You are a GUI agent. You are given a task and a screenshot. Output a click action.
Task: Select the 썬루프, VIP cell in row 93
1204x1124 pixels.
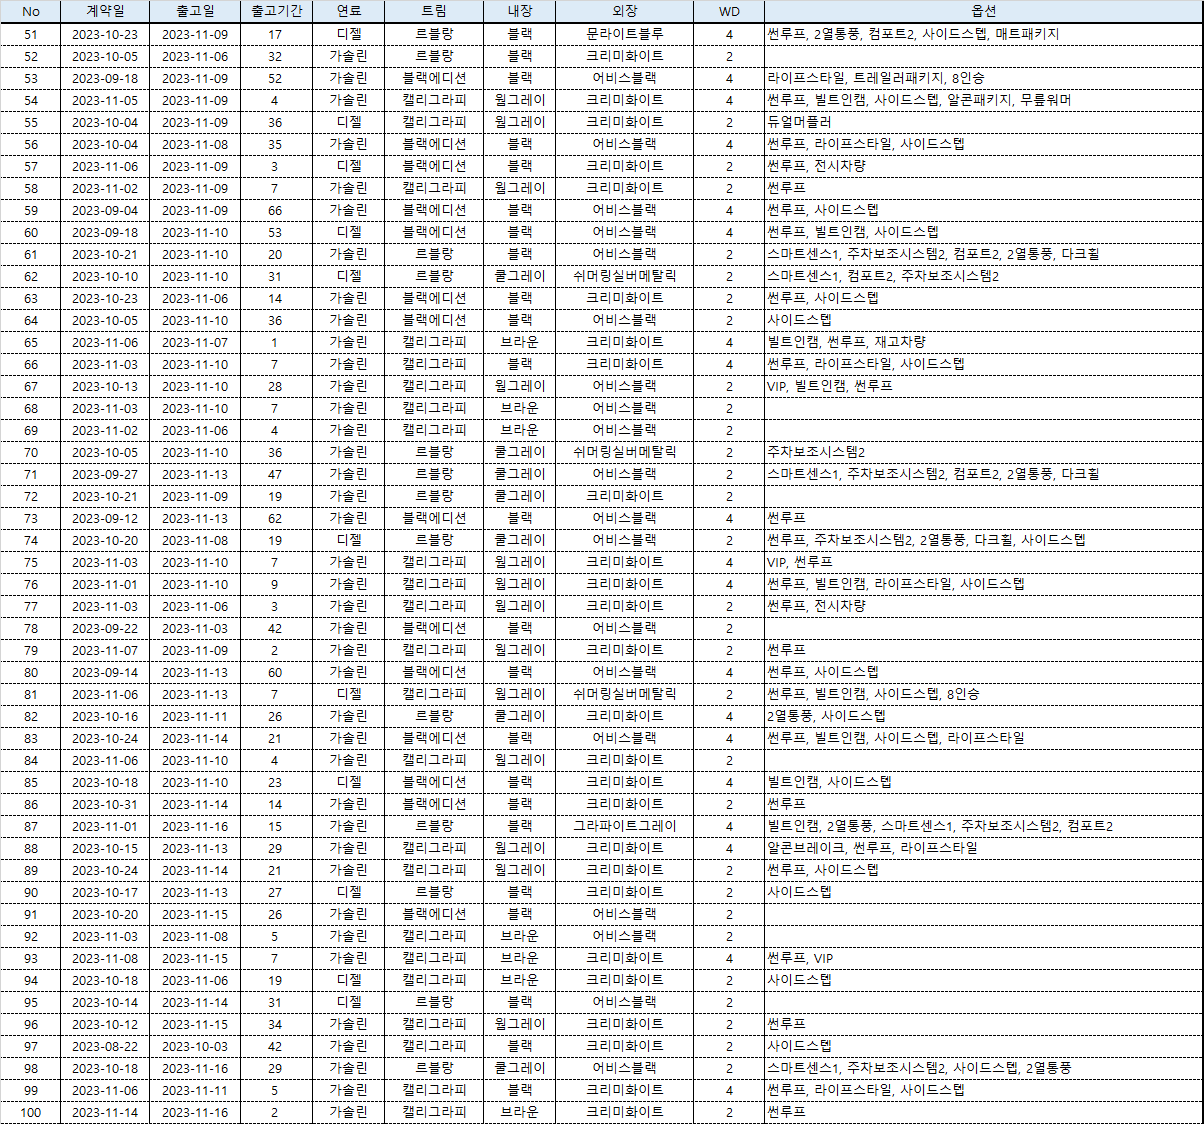(x=983, y=958)
